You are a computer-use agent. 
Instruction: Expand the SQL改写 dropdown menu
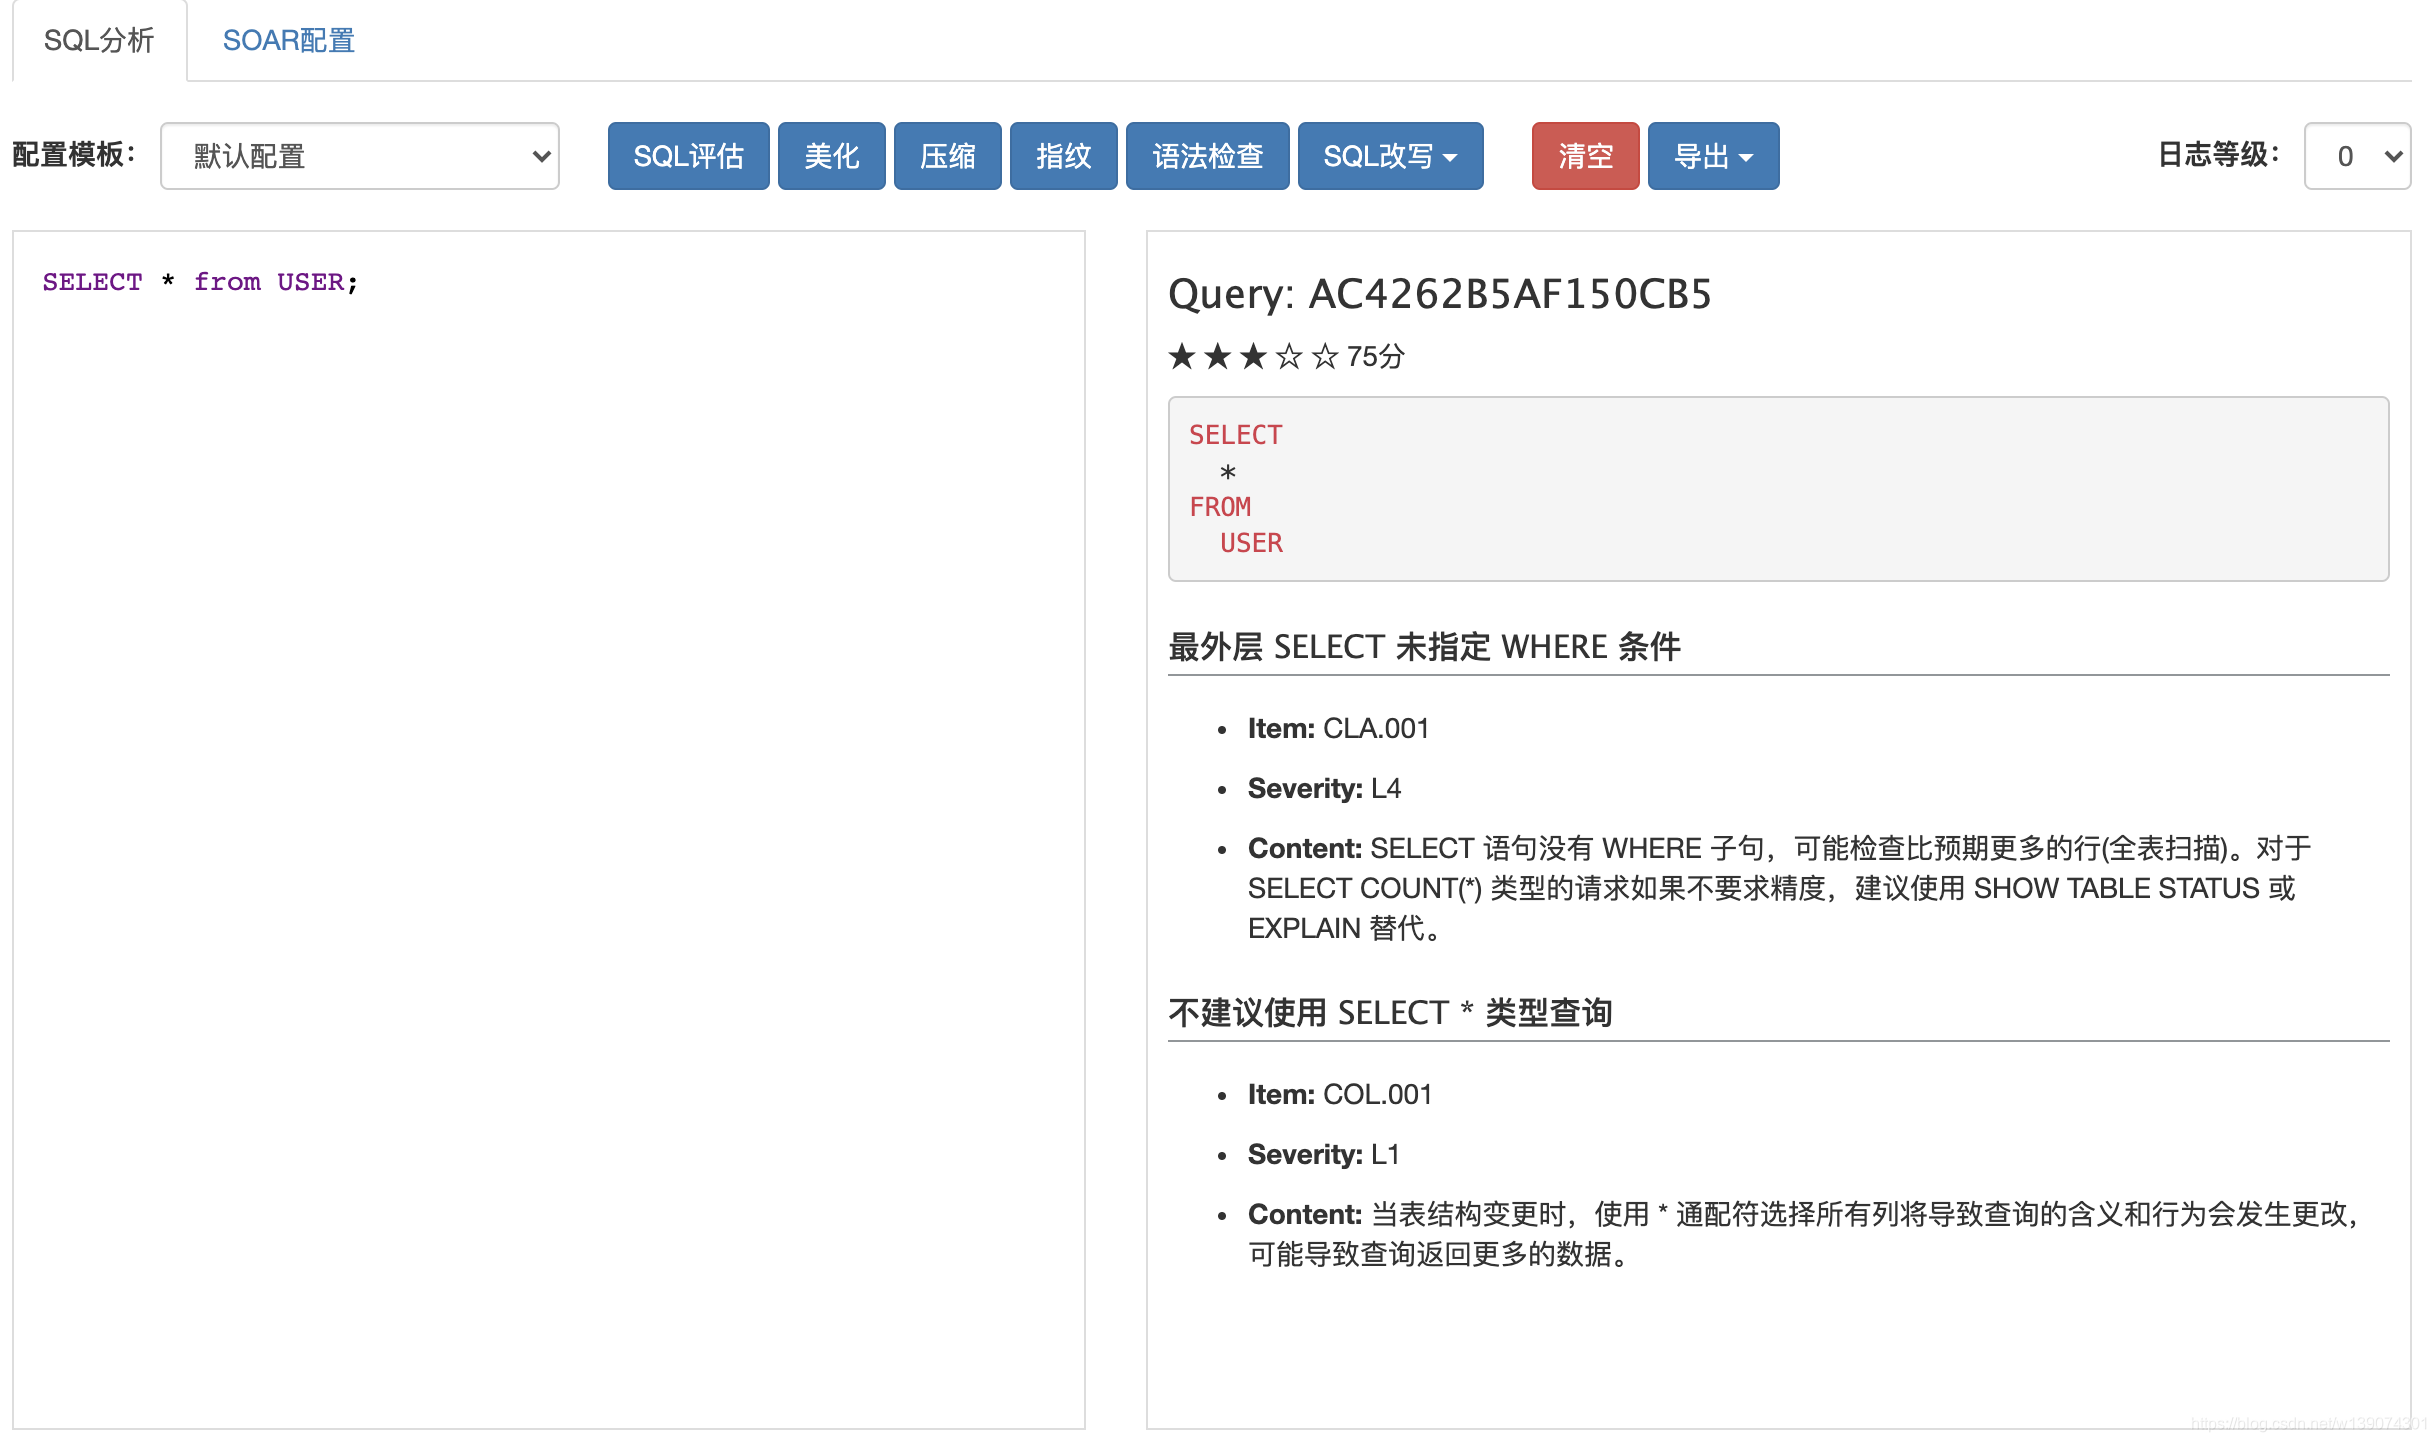1390,156
